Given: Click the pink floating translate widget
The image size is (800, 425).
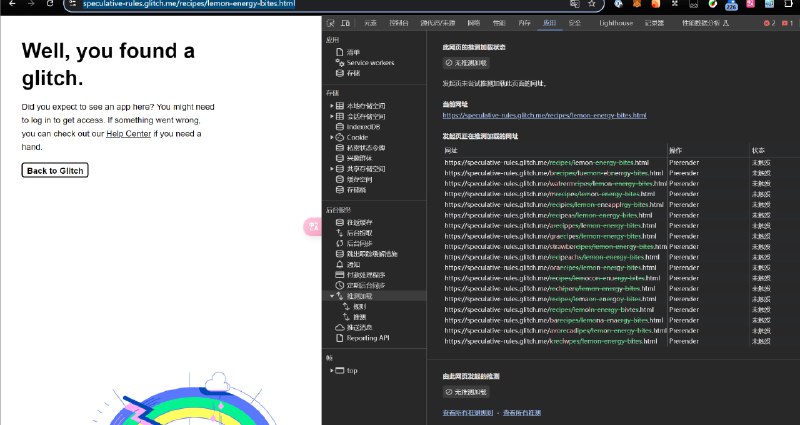Looking at the screenshot, I should click(x=312, y=227).
